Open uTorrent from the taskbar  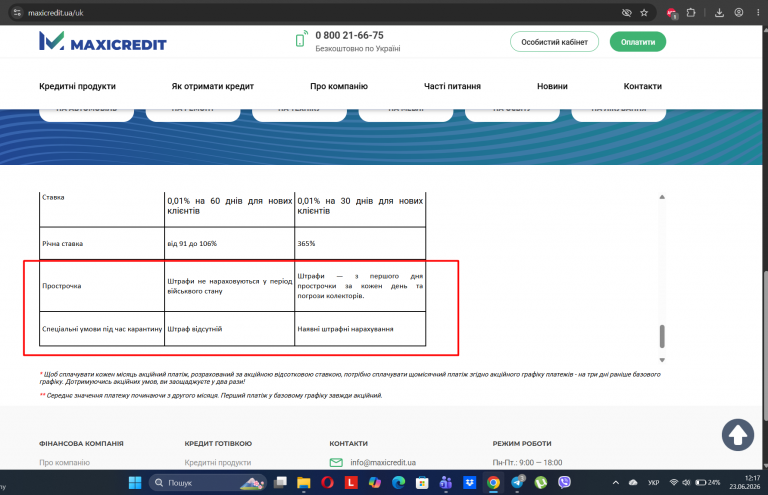pos(541,483)
